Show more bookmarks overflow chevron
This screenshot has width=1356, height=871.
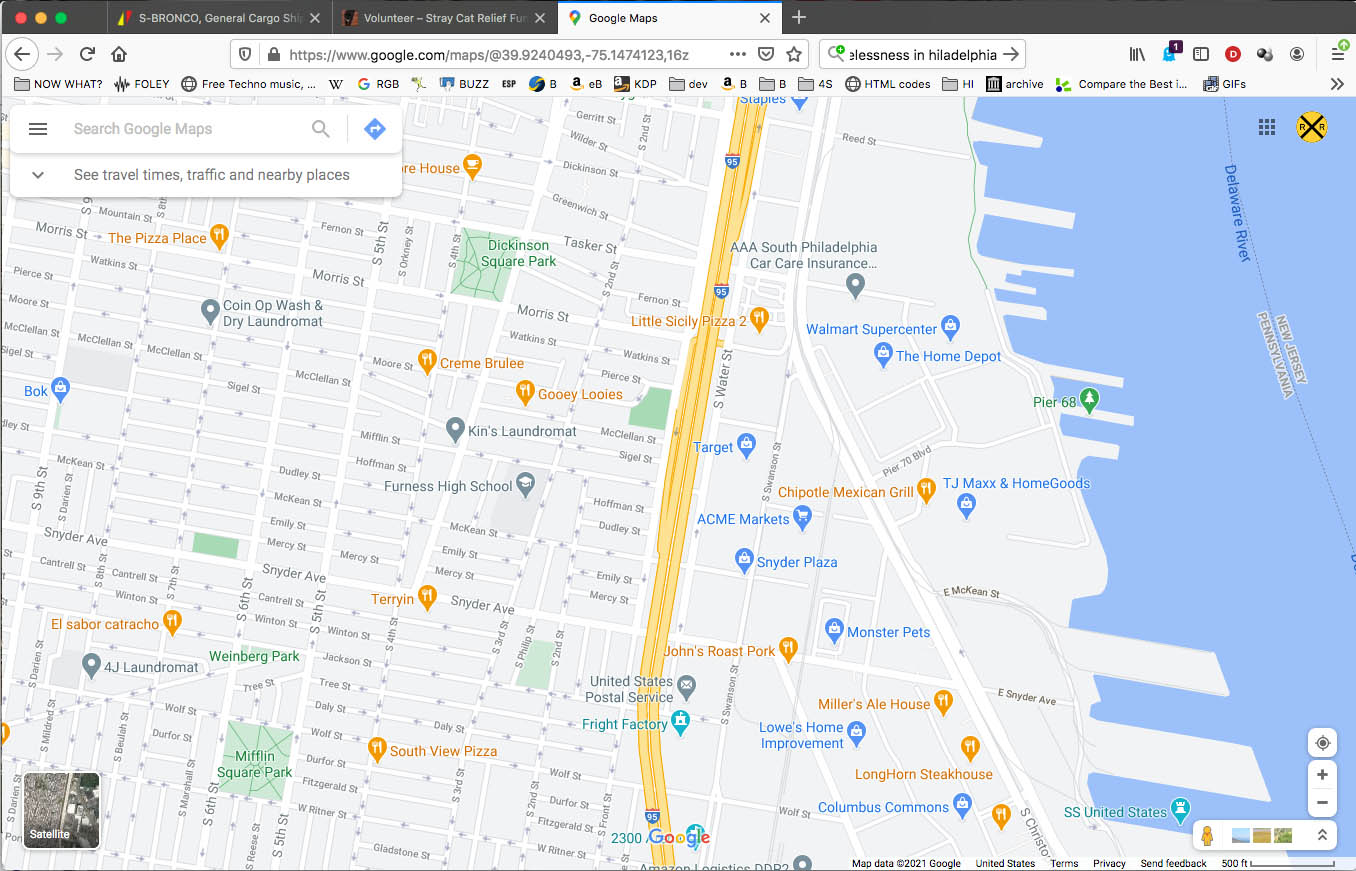(1337, 84)
